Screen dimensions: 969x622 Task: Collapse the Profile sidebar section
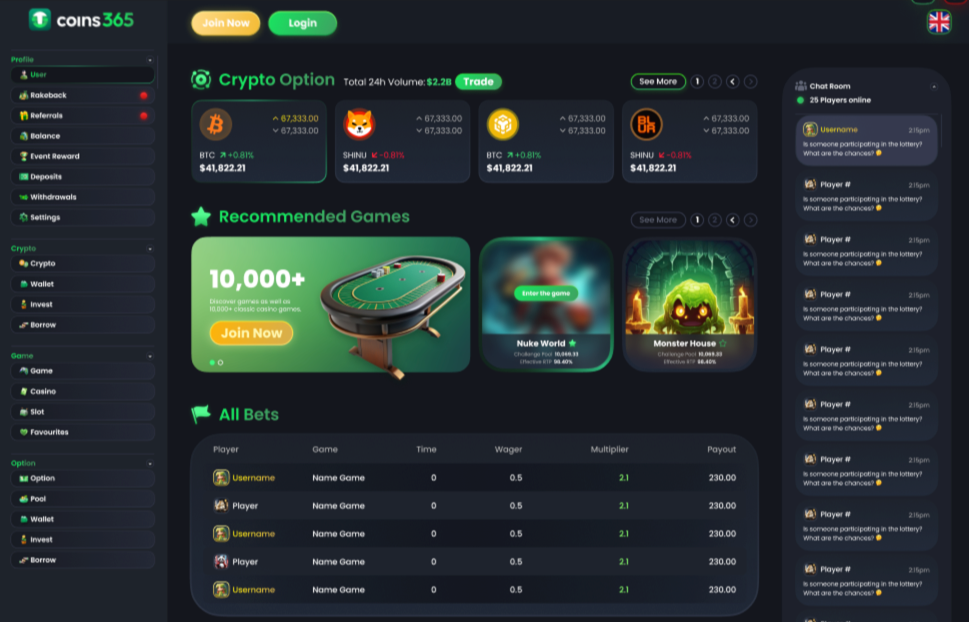click(x=150, y=60)
